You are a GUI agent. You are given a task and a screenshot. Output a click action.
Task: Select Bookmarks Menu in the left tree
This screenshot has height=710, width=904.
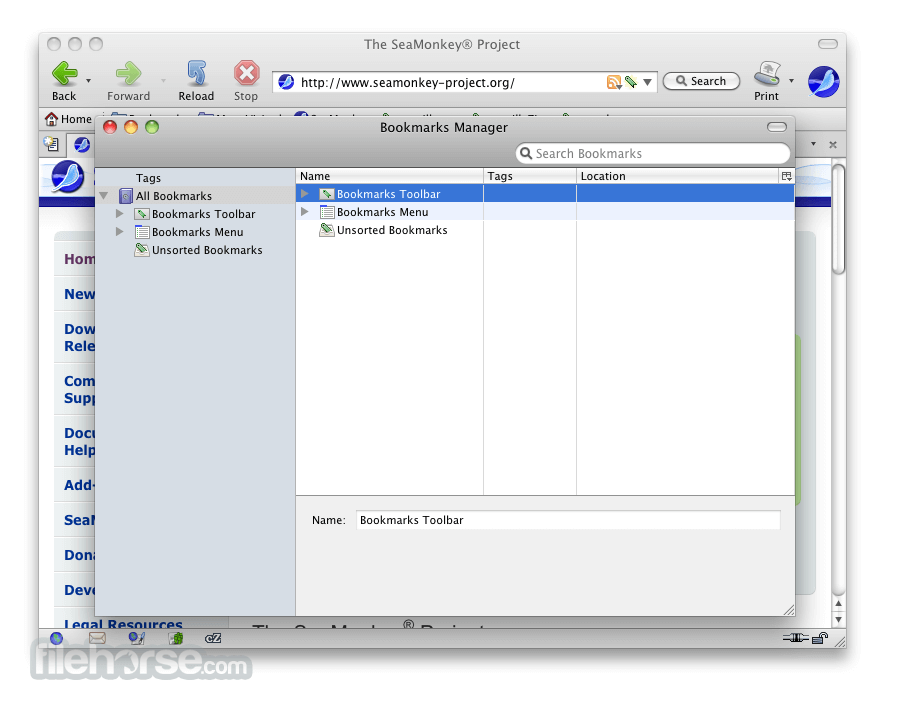pyautogui.click(x=198, y=232)
